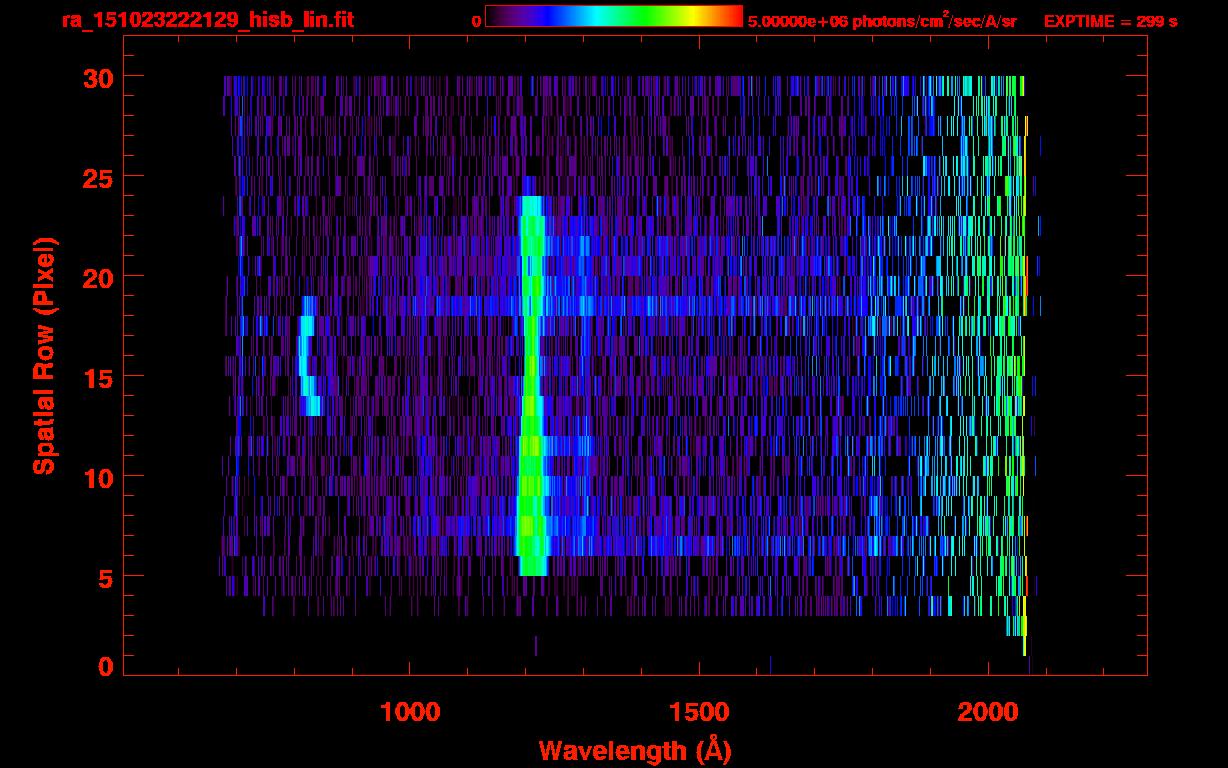Click x-axis tick label 1500
The image size is (1228, 768).
698,712
